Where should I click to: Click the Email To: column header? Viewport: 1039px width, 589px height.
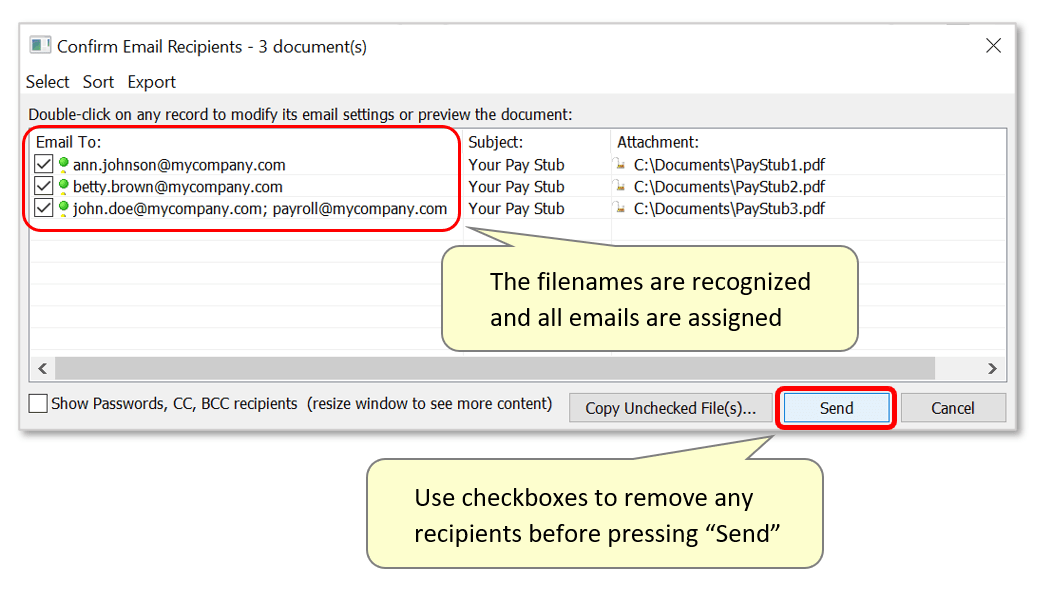pyautogui.click(x=68, y=142)
